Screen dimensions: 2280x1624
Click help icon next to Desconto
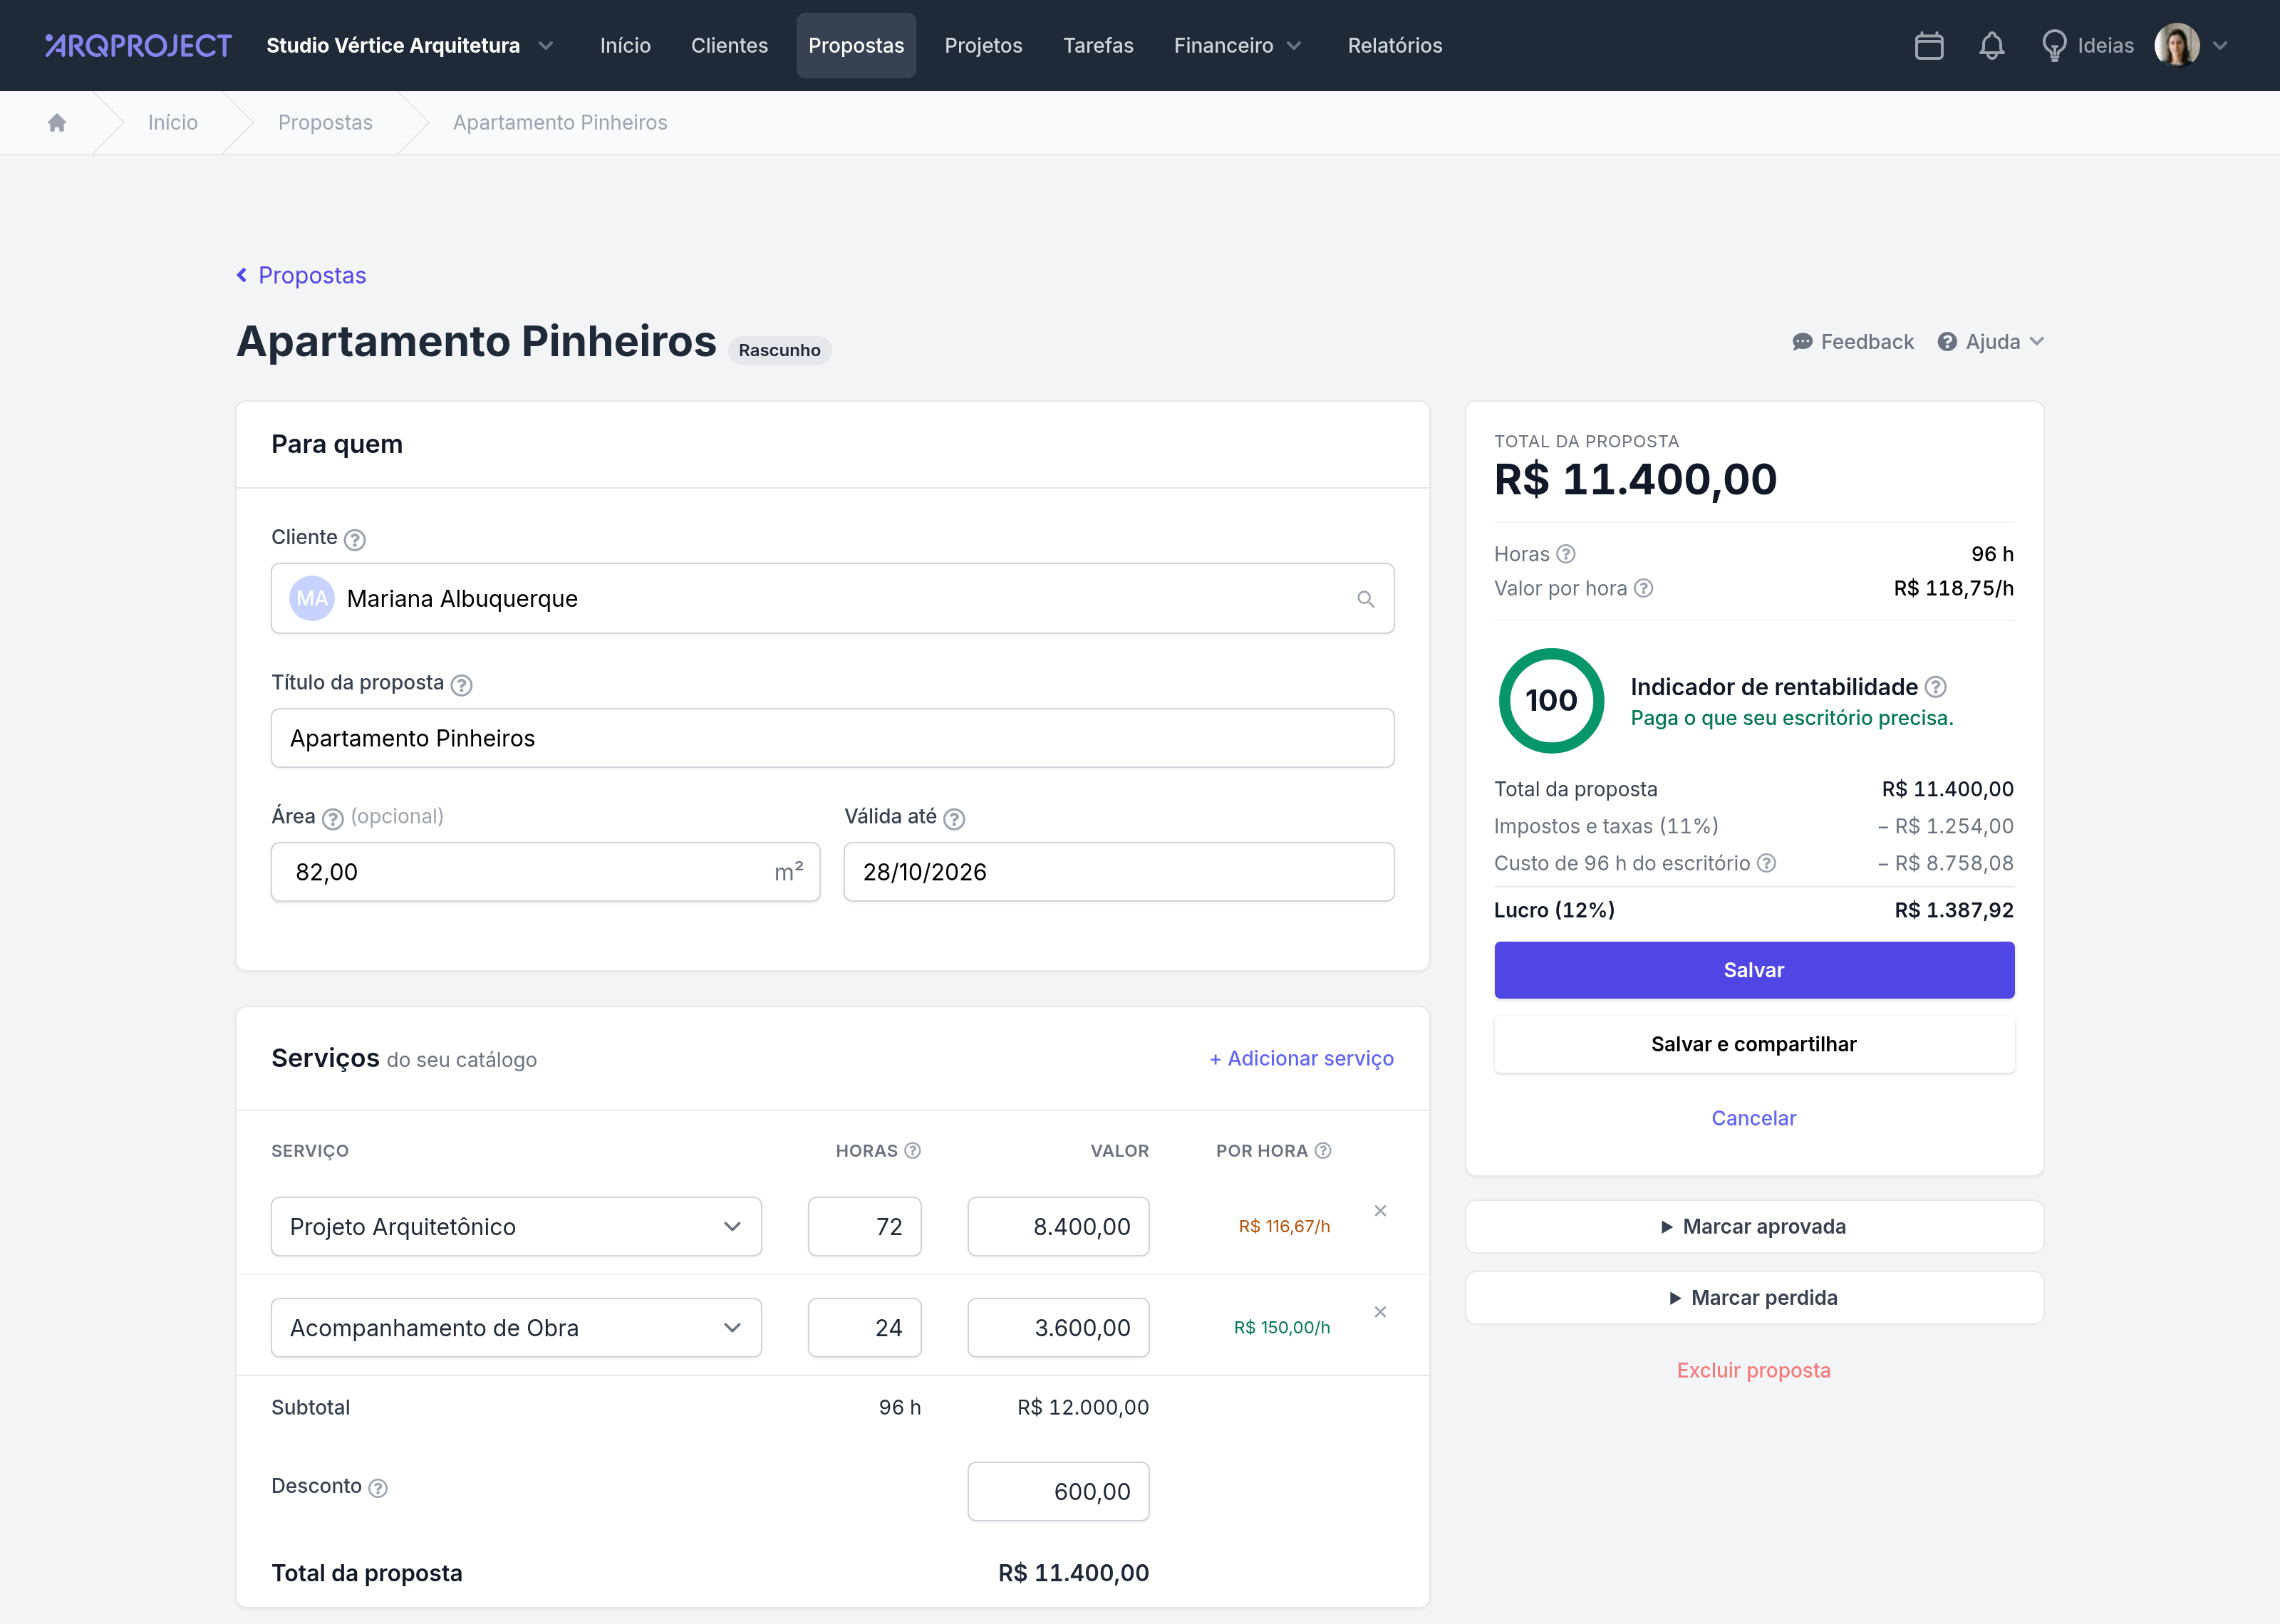378,1488
